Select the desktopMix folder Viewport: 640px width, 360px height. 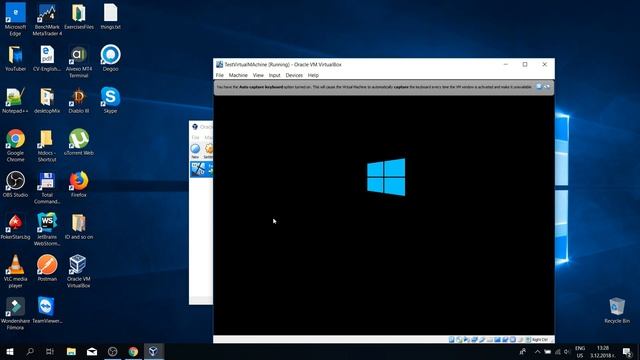click(47, 101)
